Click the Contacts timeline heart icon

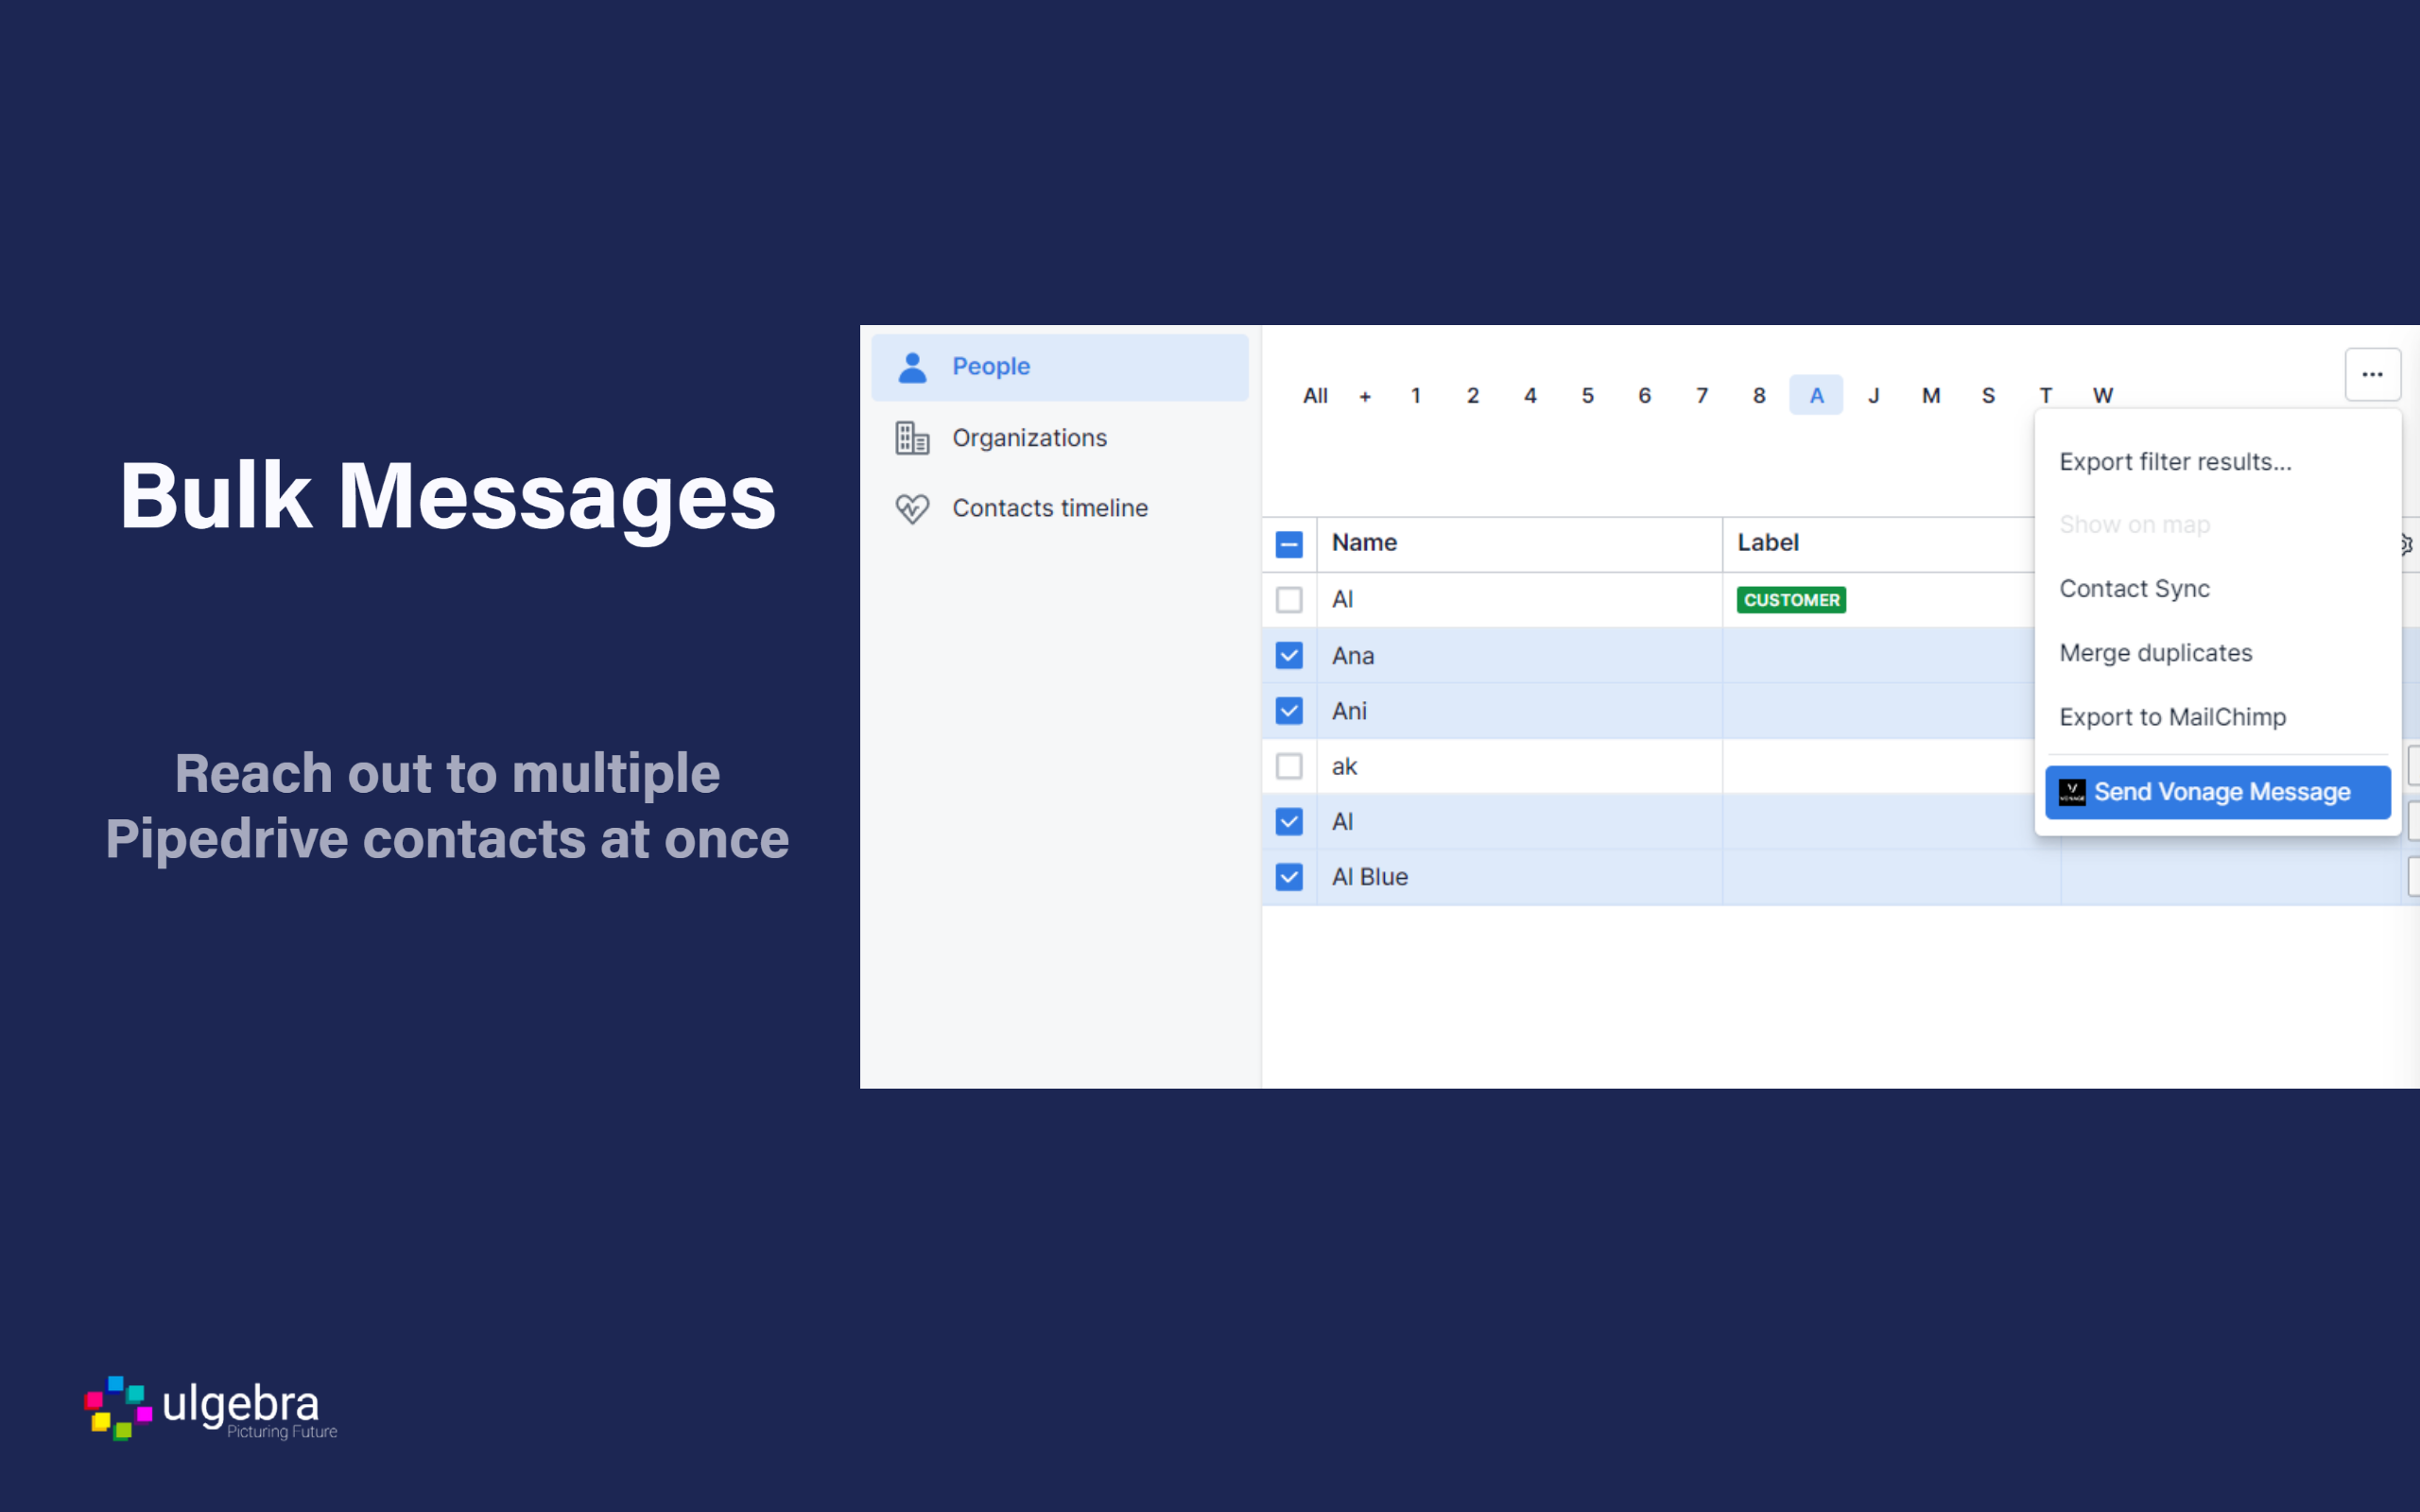tap(912, 508)
